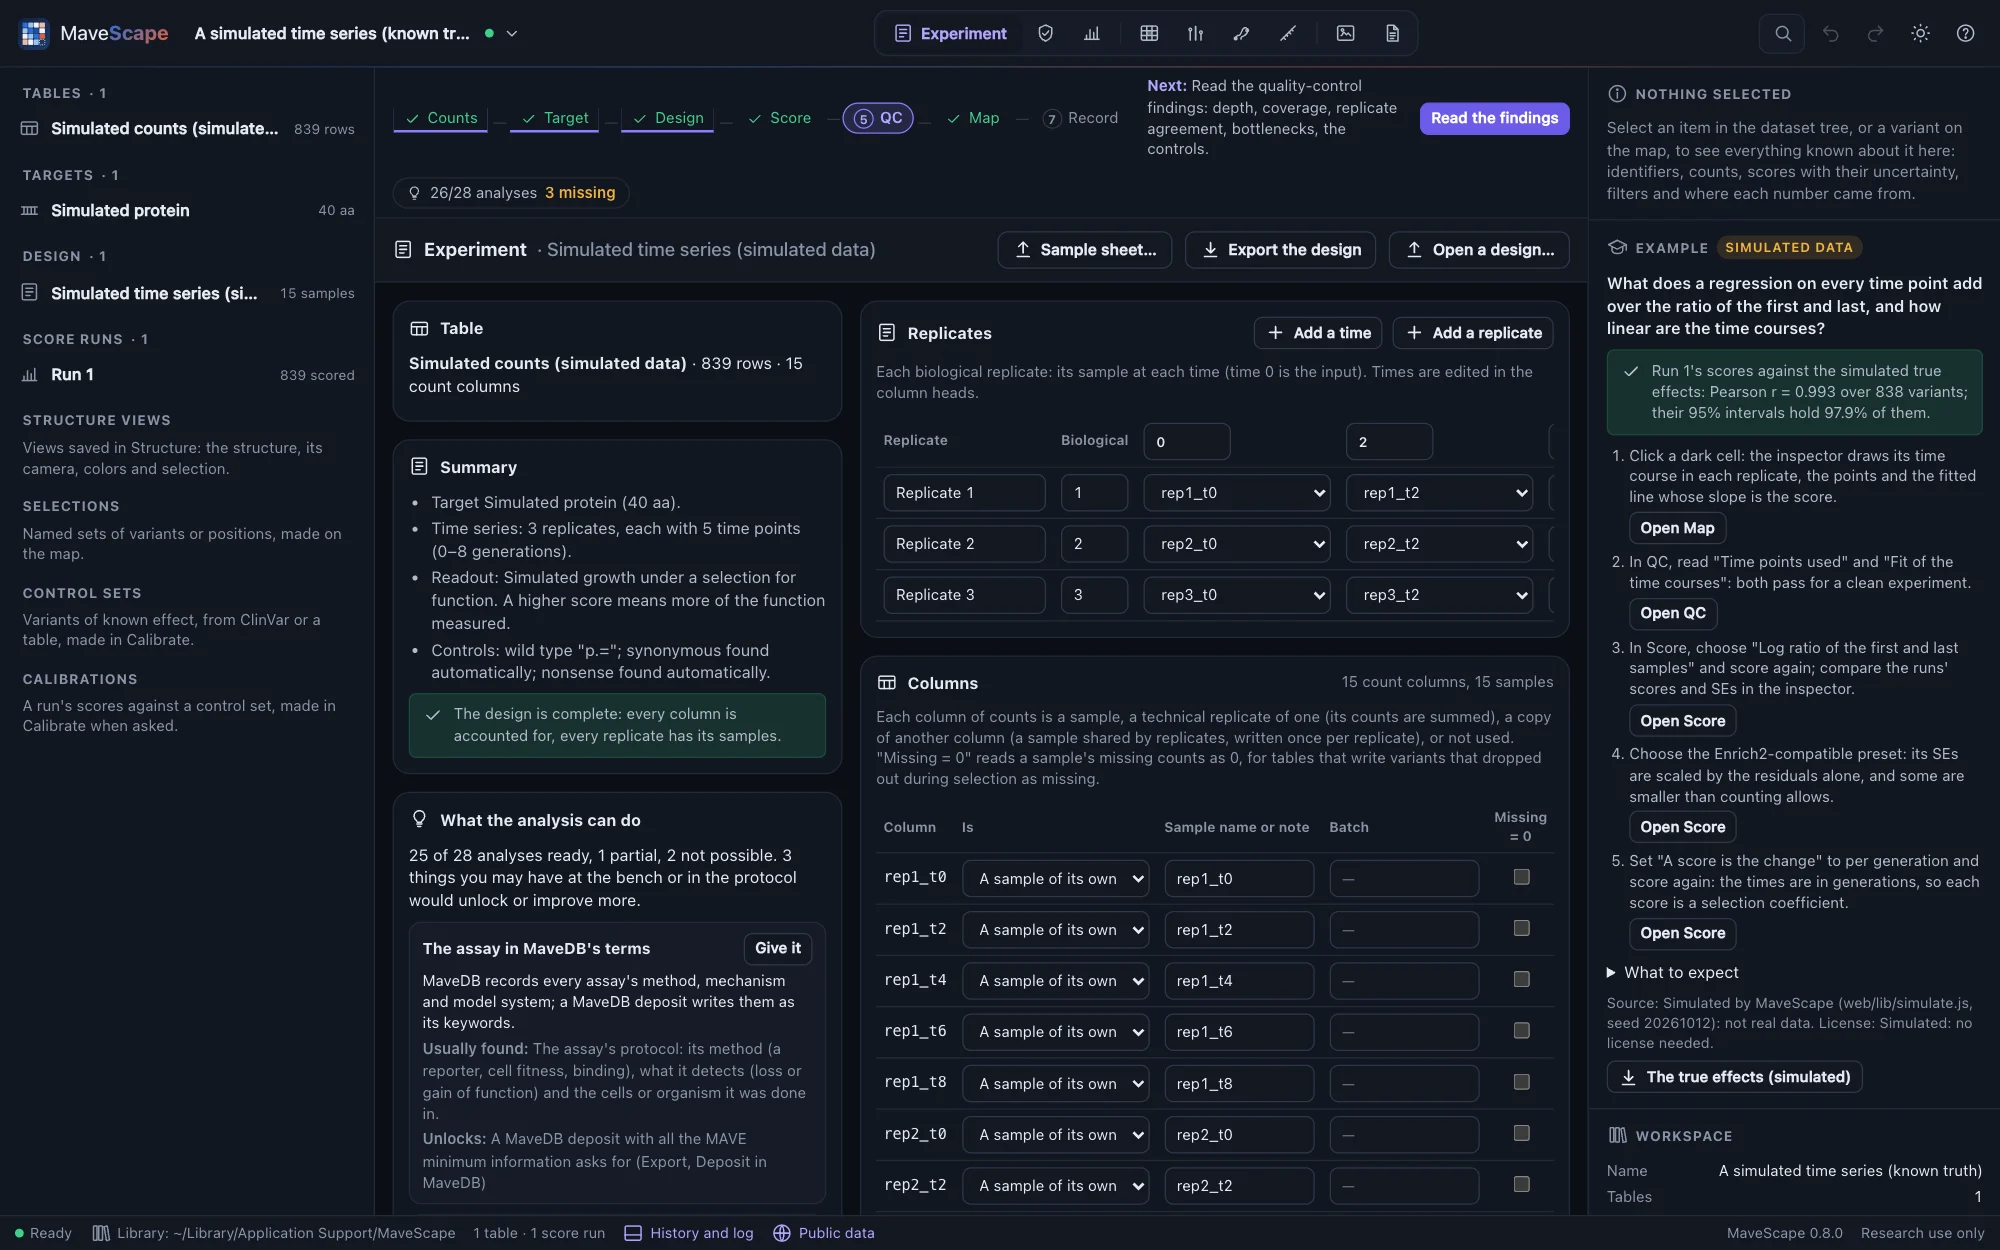Check Missing = 0 for rep2_t0
Viewport: 2000px width, 1250px height.
pyautogui.click(x=1521, y=1133)
